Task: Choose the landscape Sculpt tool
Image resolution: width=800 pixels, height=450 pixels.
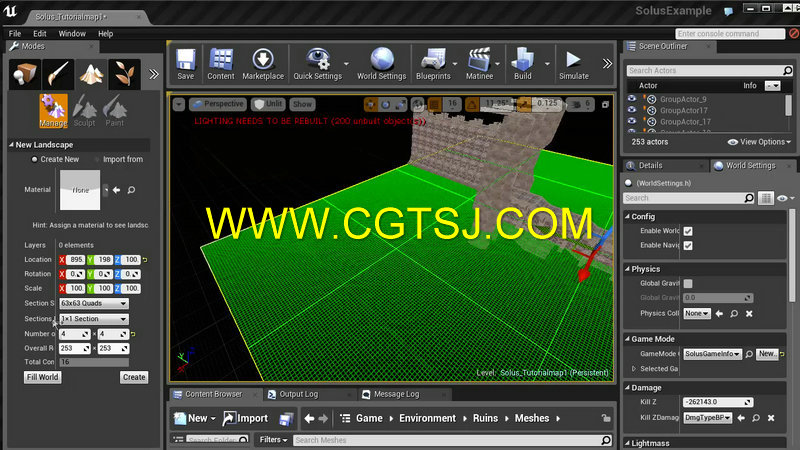Action: [x=84, y=111]
